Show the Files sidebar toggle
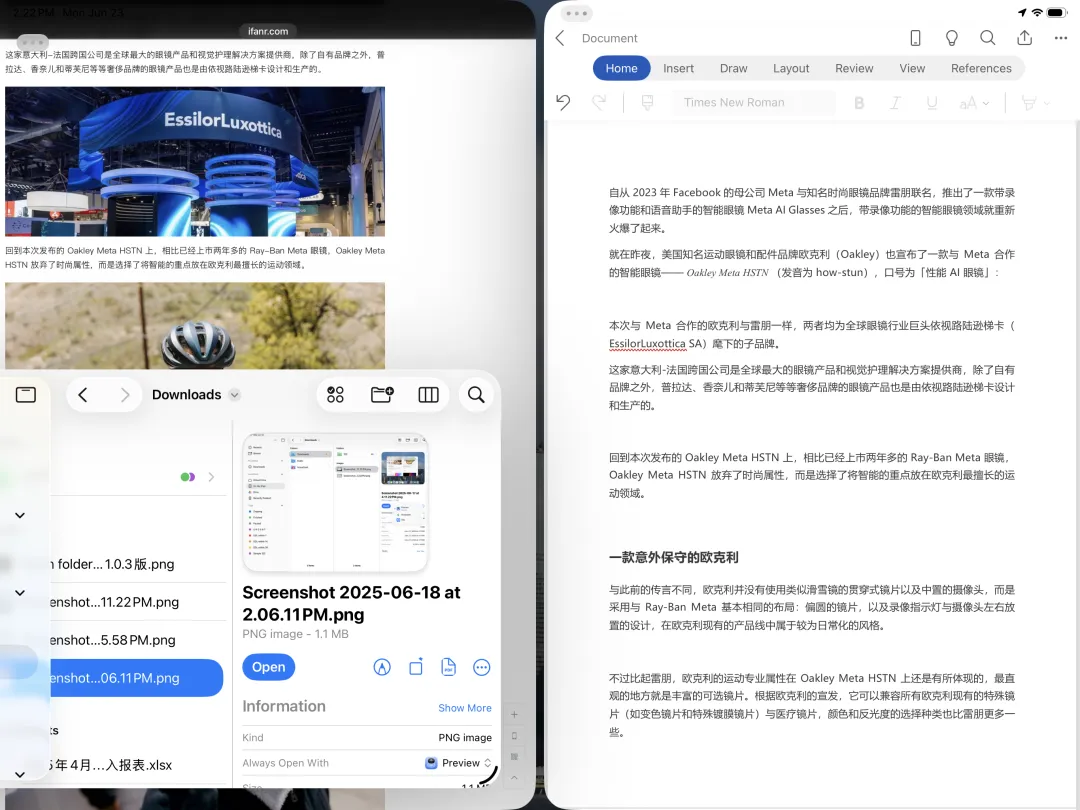 coord(26,395)
